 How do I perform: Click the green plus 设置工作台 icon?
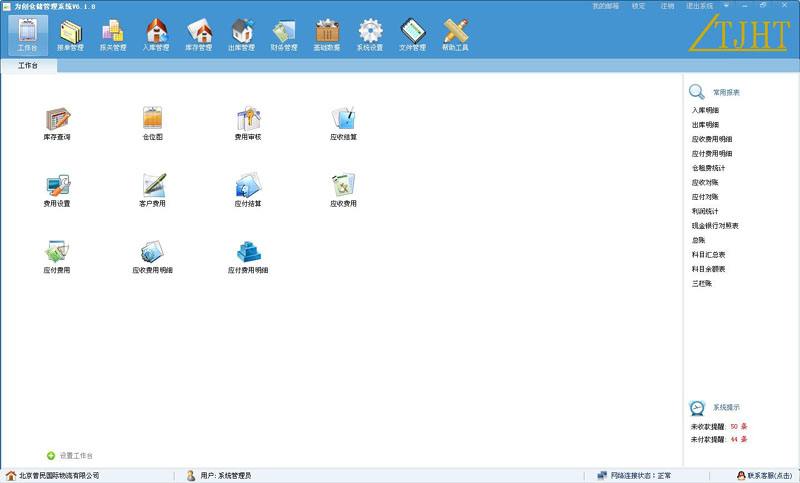click(51, 455)
